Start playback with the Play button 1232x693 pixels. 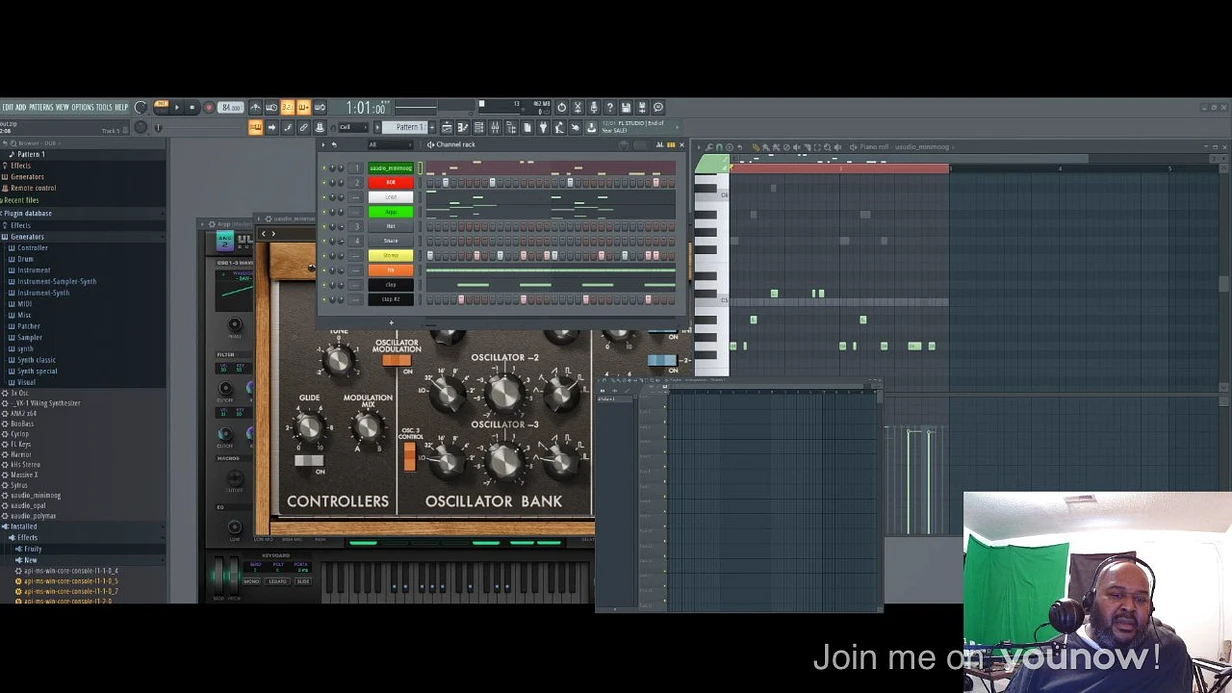177,107
